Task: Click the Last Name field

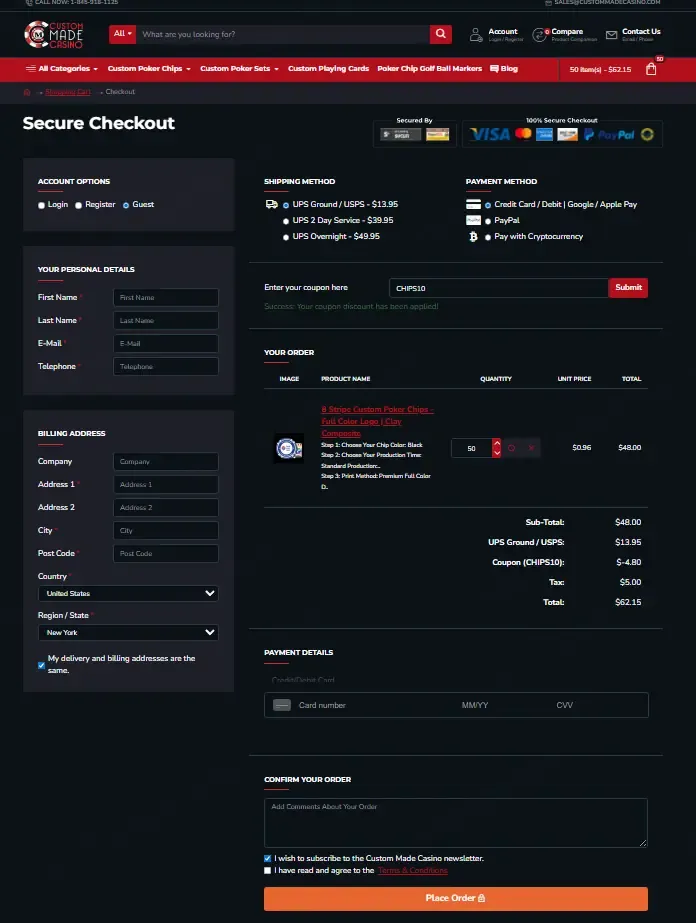Action: pos(165,321)
